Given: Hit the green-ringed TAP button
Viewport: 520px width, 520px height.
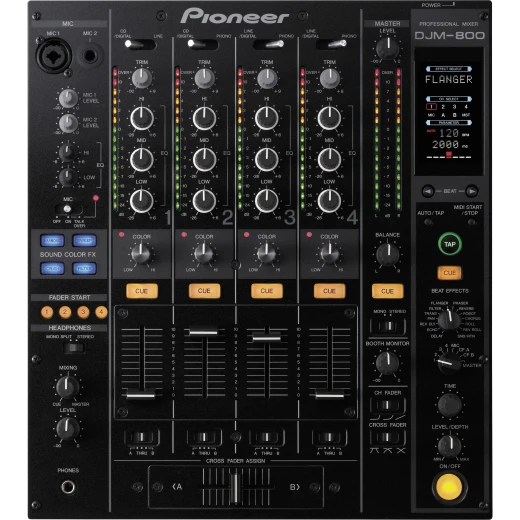Looking at the screenshot, I should click(x=450, y=244).
